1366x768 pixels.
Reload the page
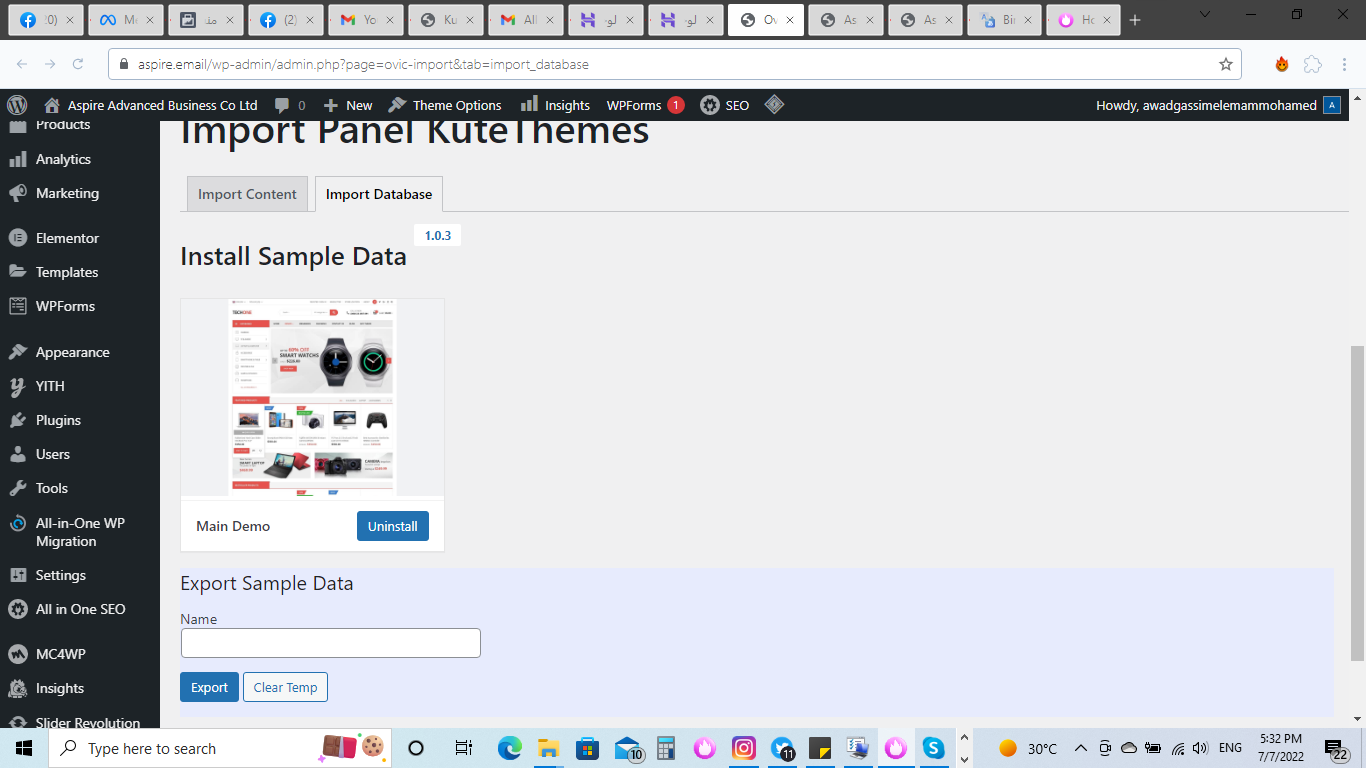tap(78, 64)
